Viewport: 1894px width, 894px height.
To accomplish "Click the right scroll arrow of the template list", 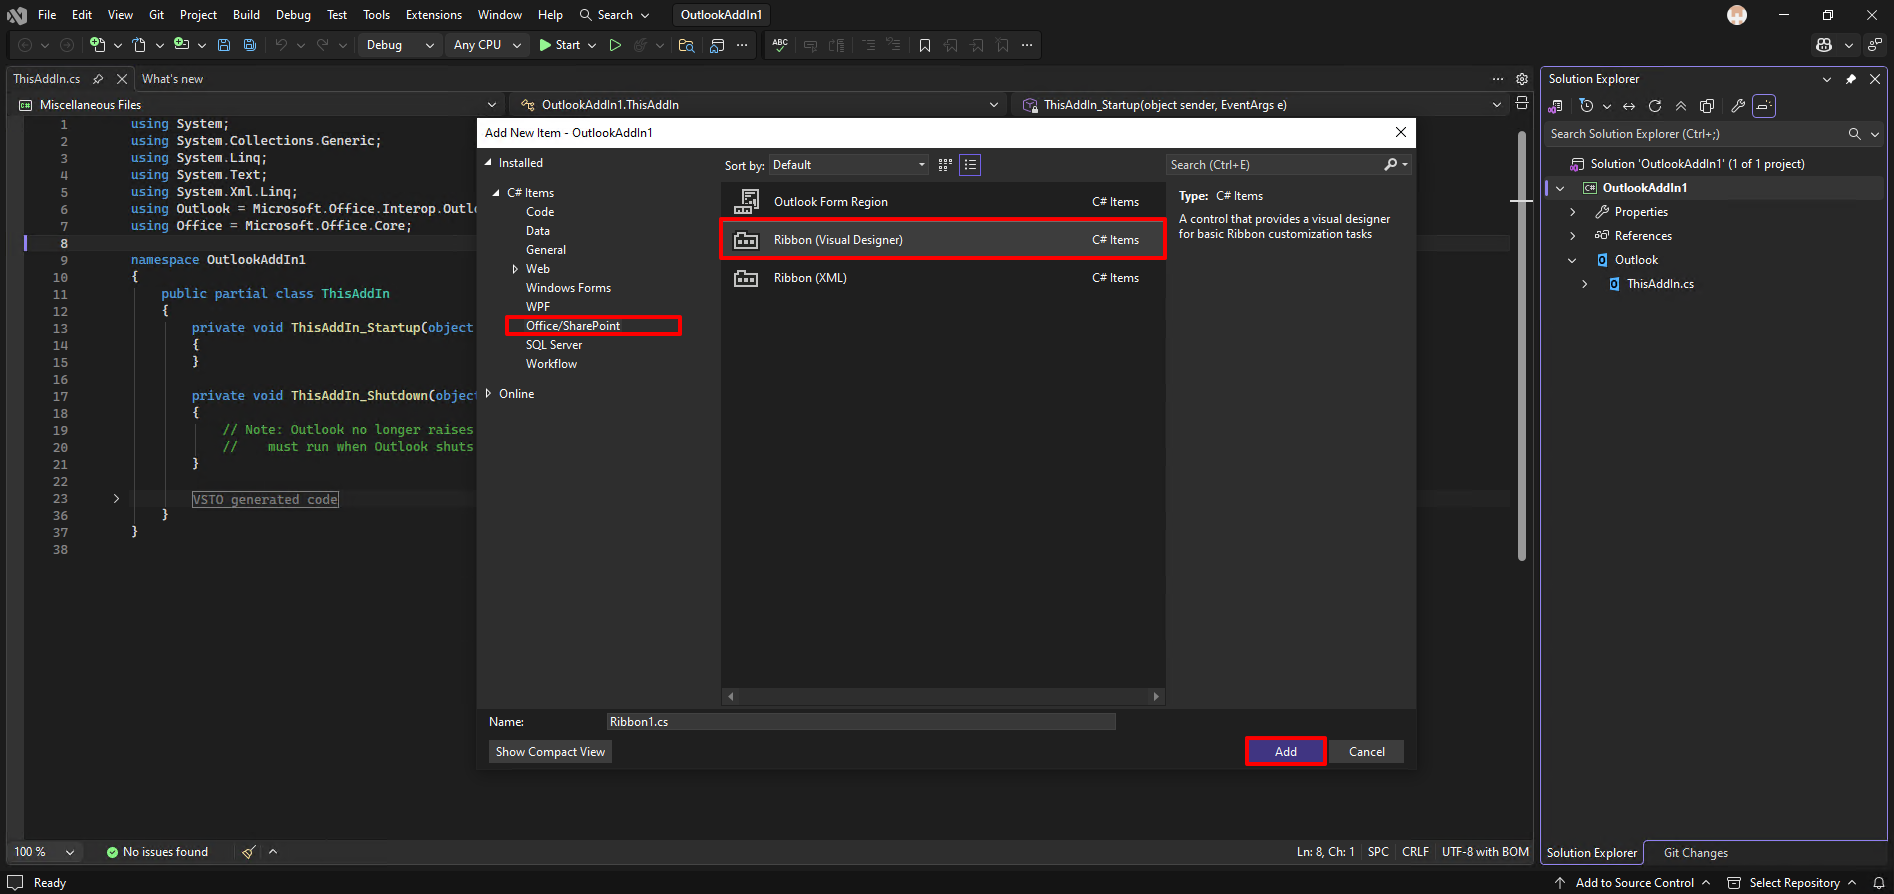I will (1156, 696).
